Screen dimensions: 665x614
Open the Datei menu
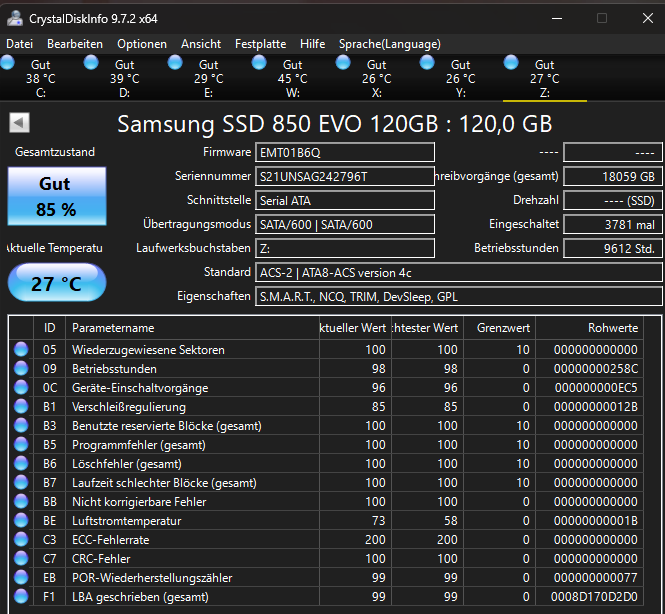click(x=20, y=44)
